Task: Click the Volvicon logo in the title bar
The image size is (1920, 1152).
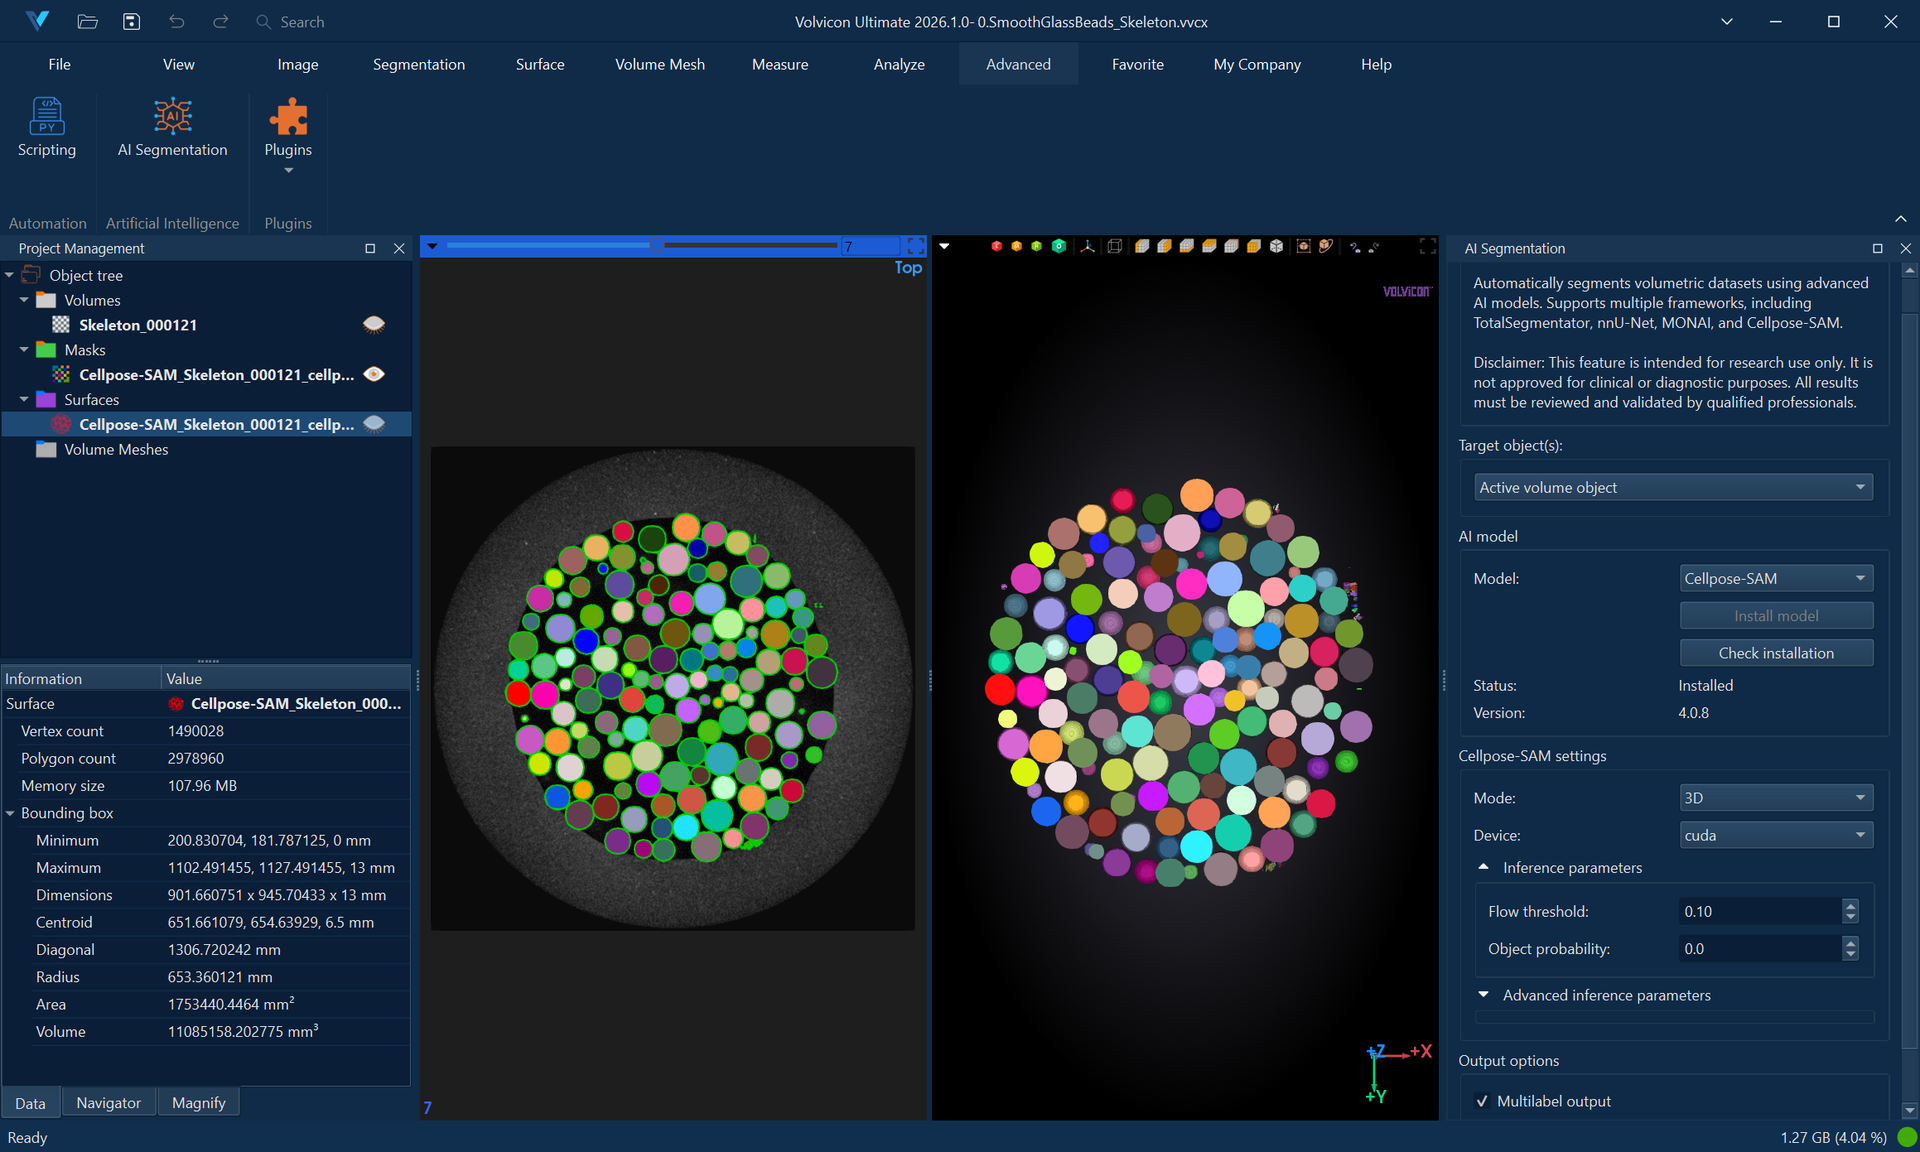Action: click(38, 20)
